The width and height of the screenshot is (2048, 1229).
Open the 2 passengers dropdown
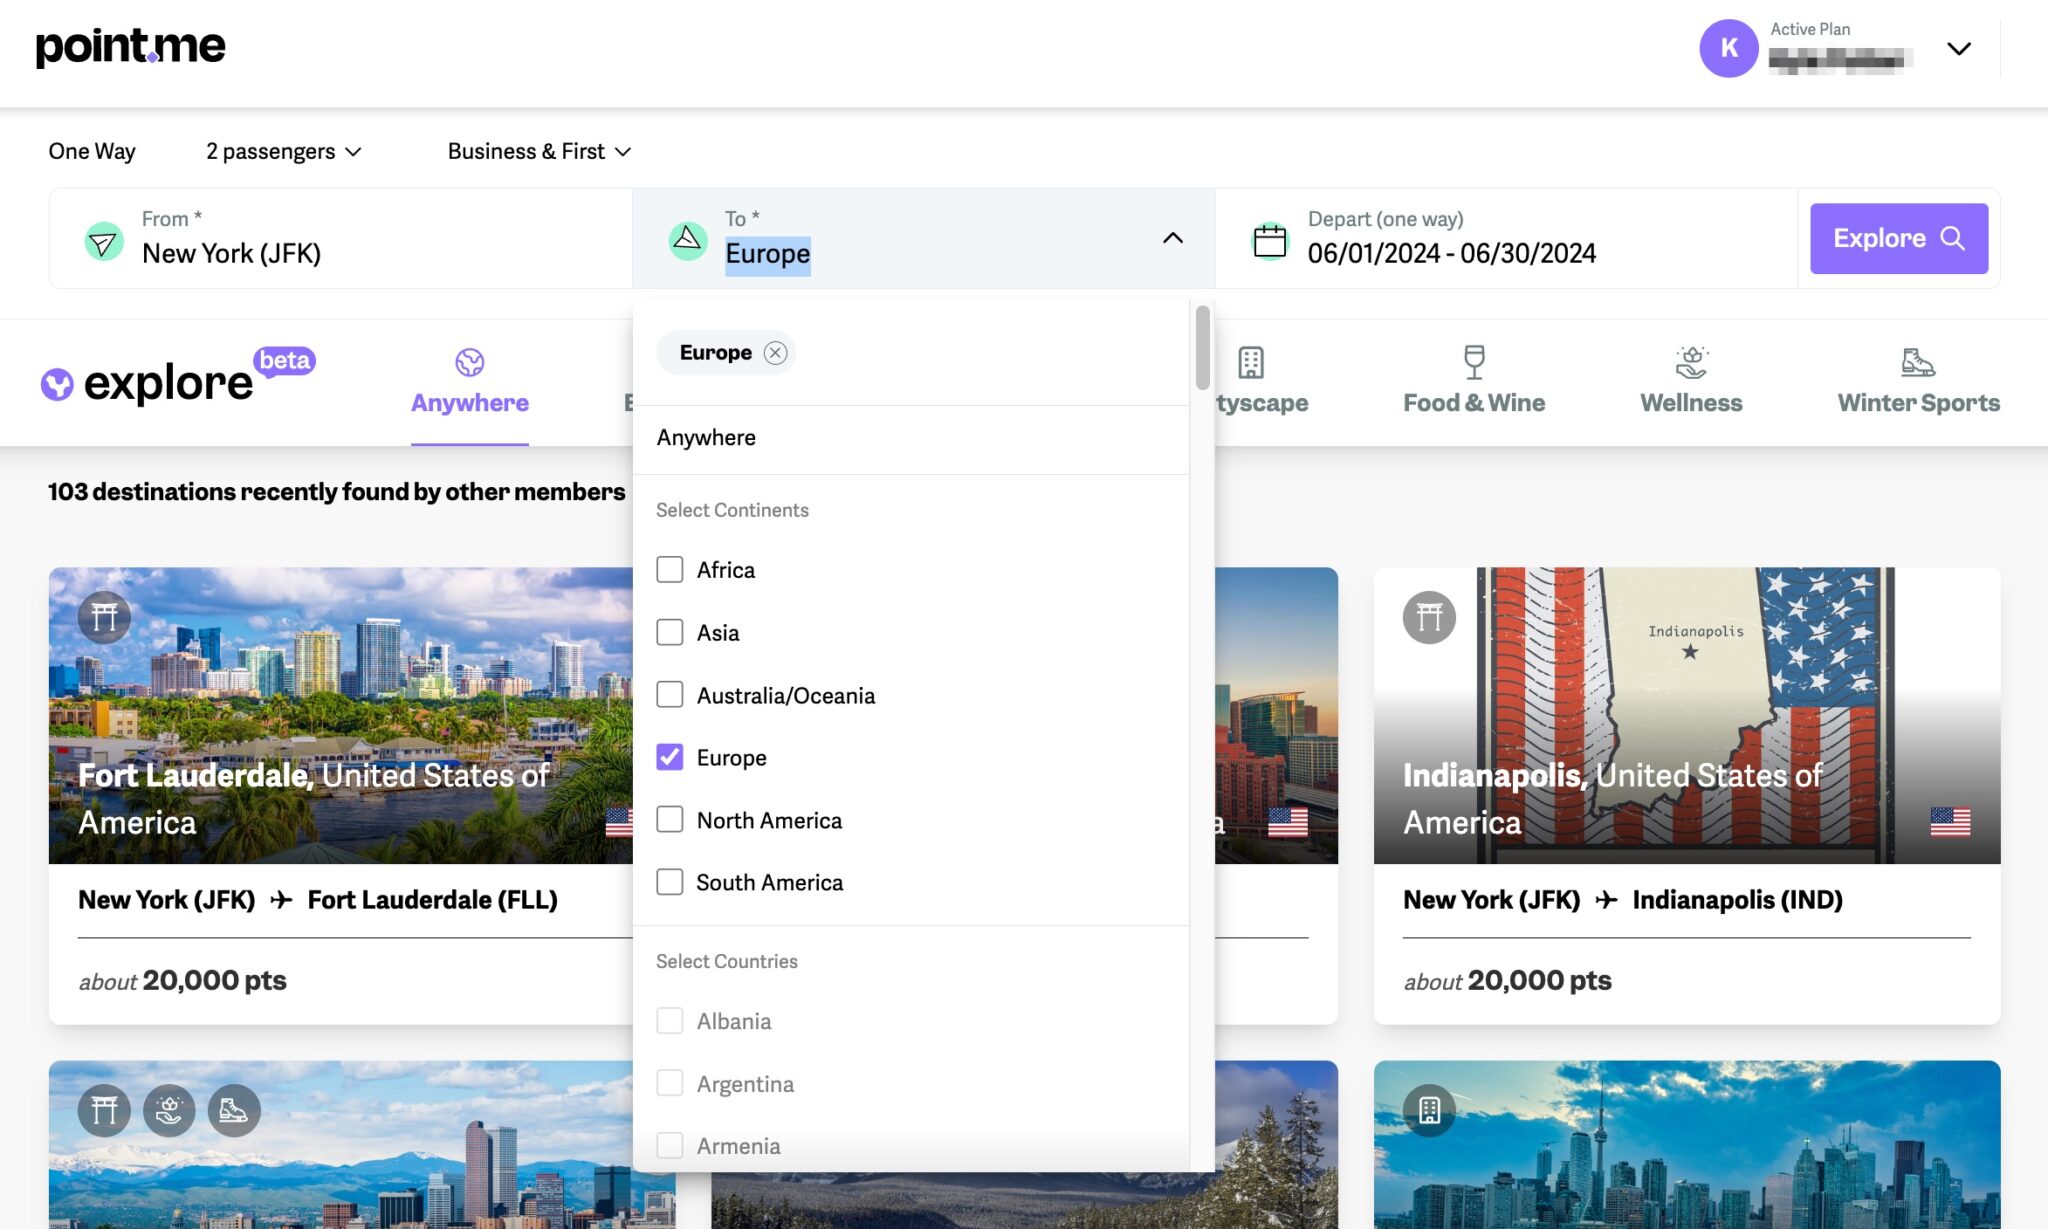[283, 151]
